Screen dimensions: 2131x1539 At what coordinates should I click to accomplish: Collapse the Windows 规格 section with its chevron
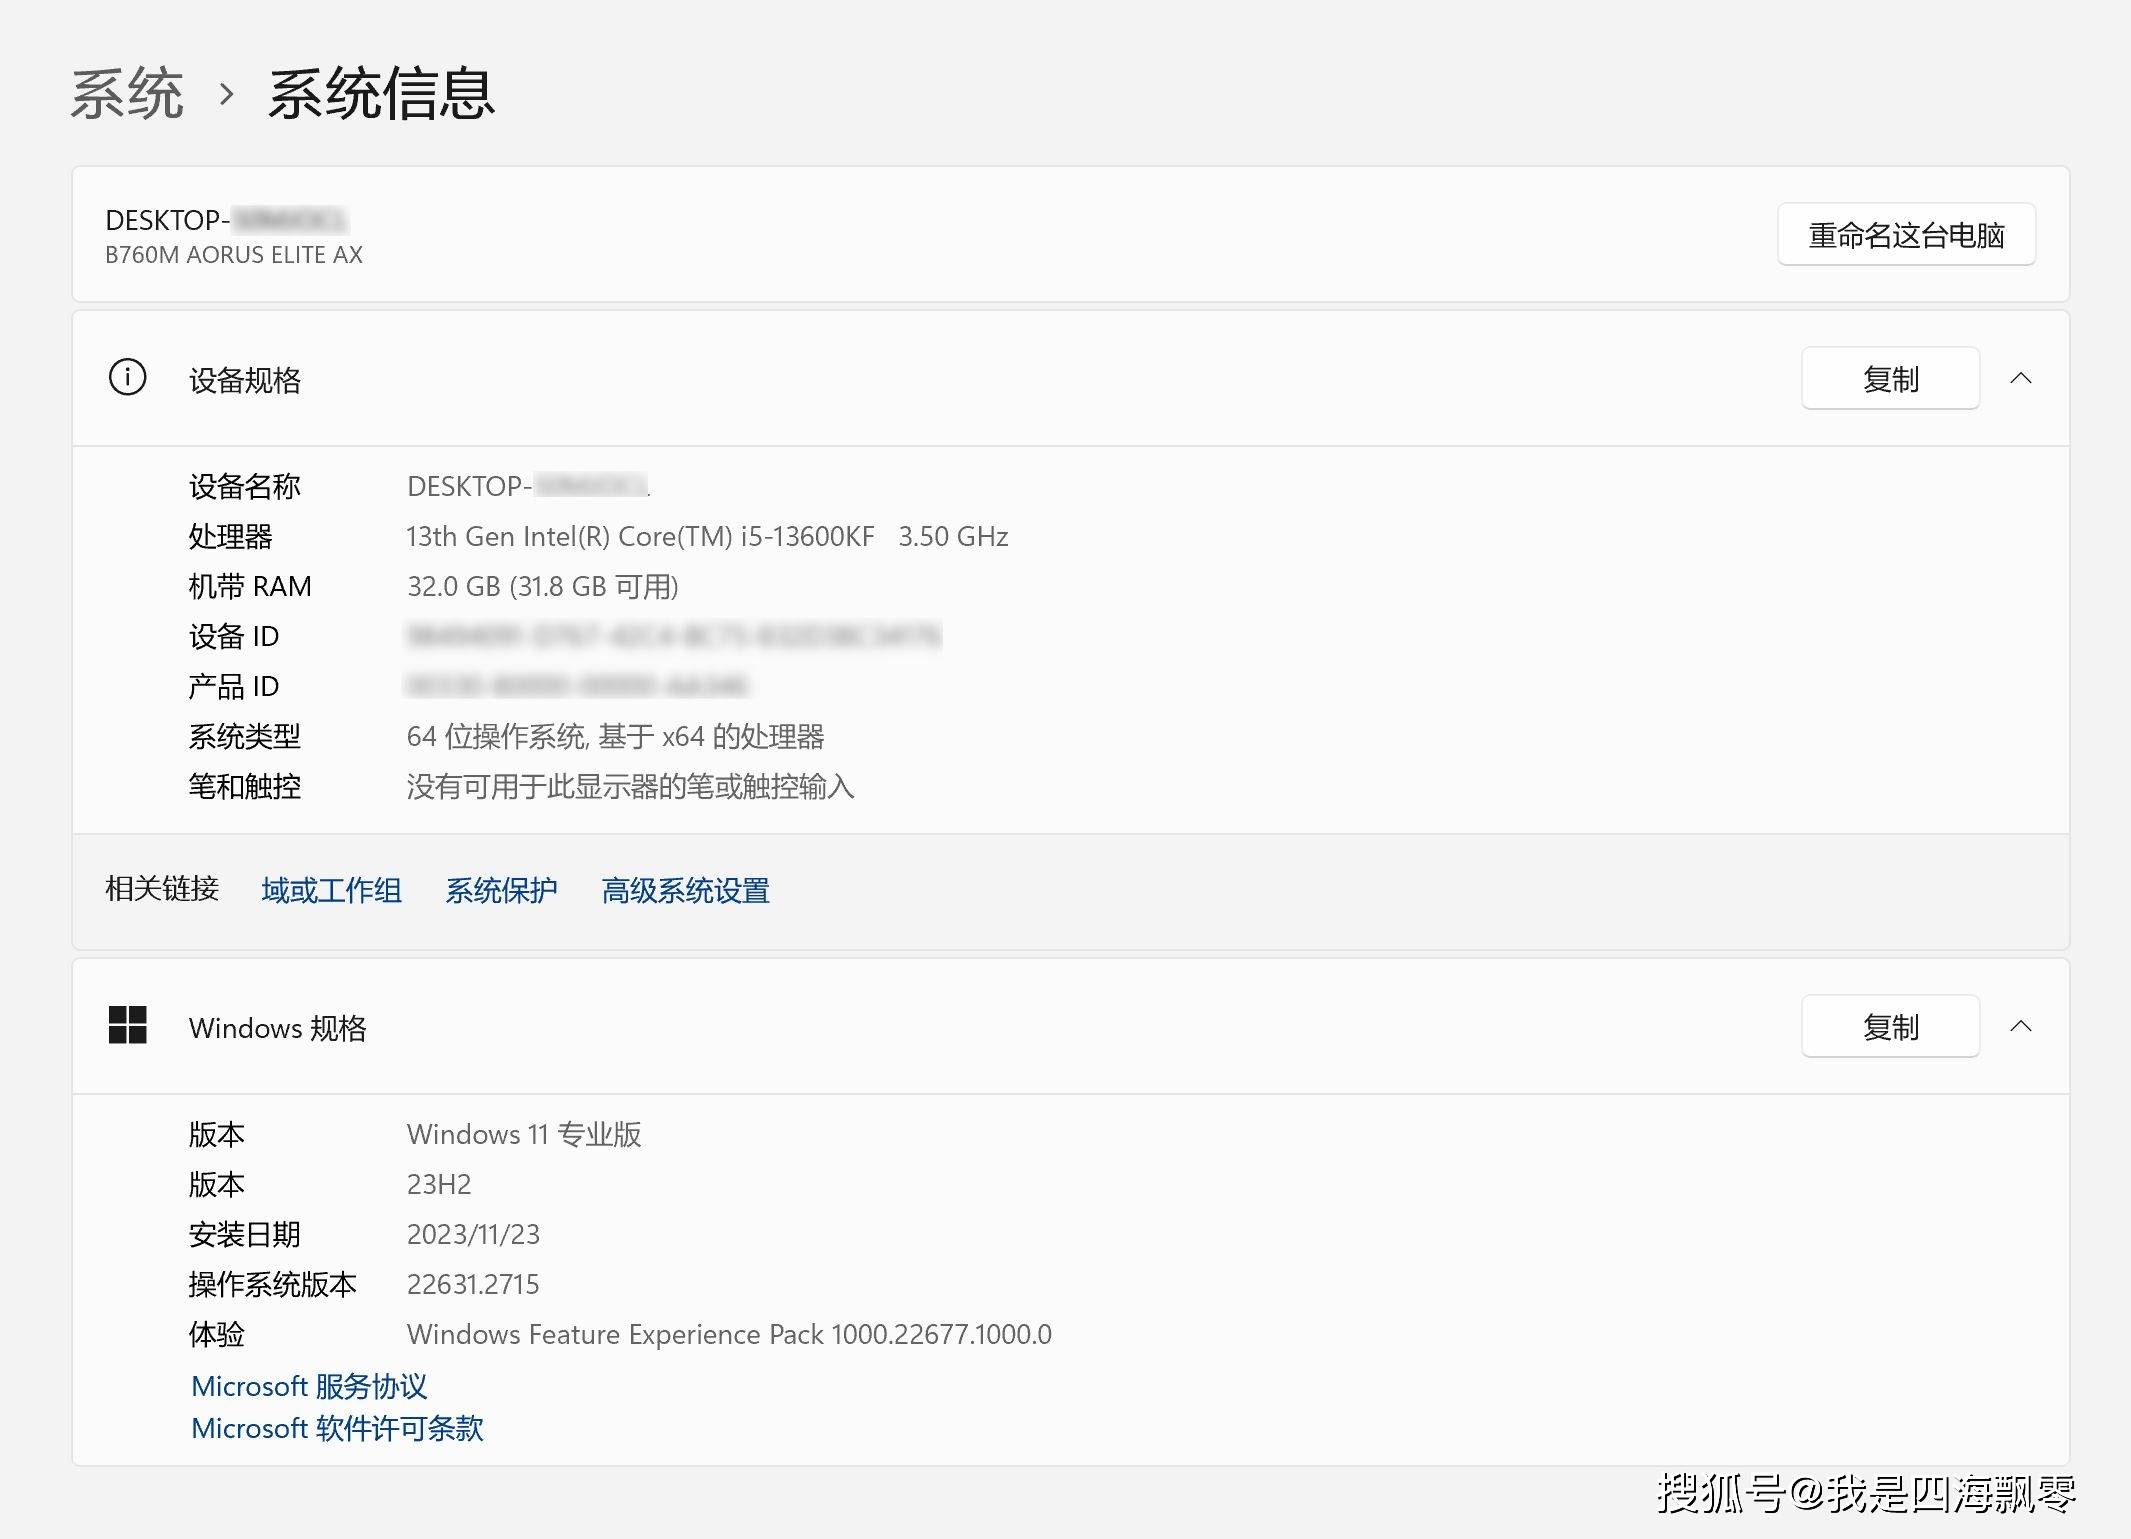tap(2021, 1026)
